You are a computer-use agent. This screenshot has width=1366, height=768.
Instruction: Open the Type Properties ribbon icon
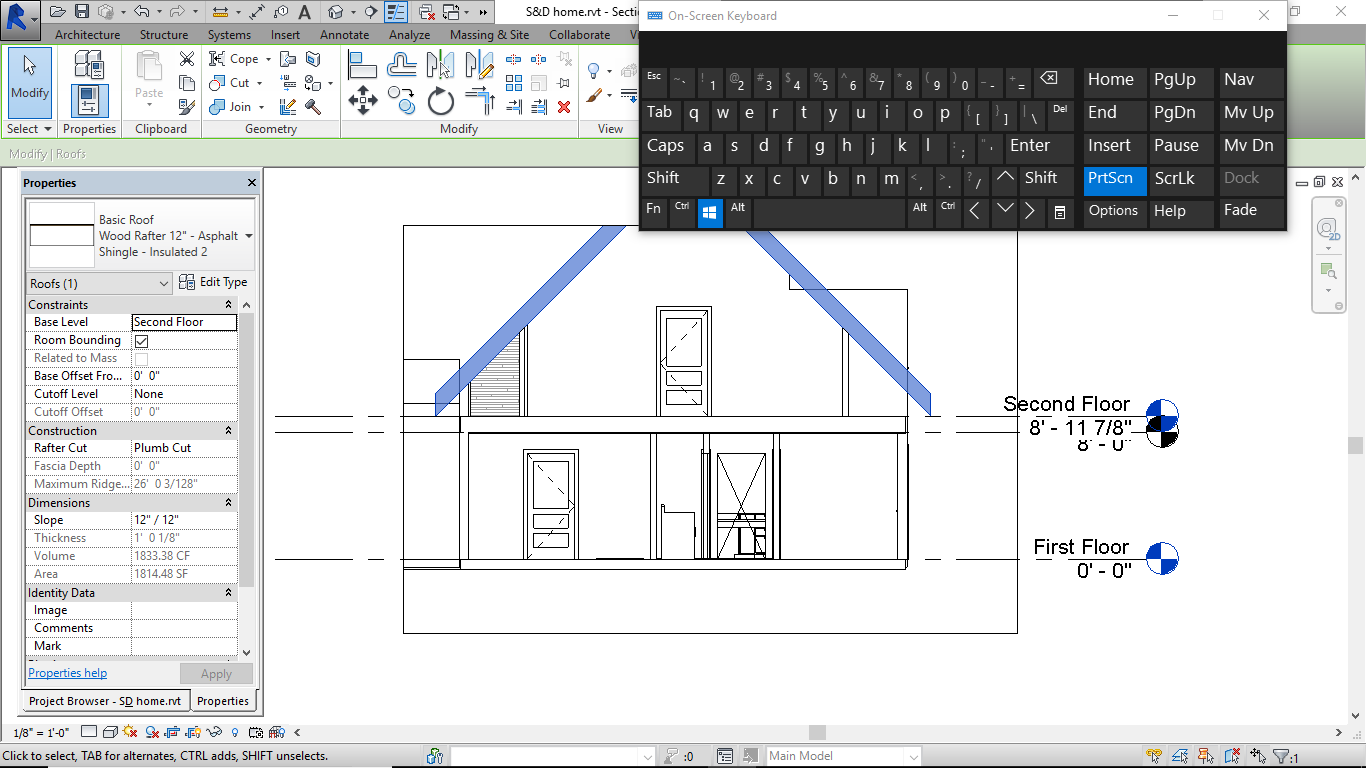[89, 64]
